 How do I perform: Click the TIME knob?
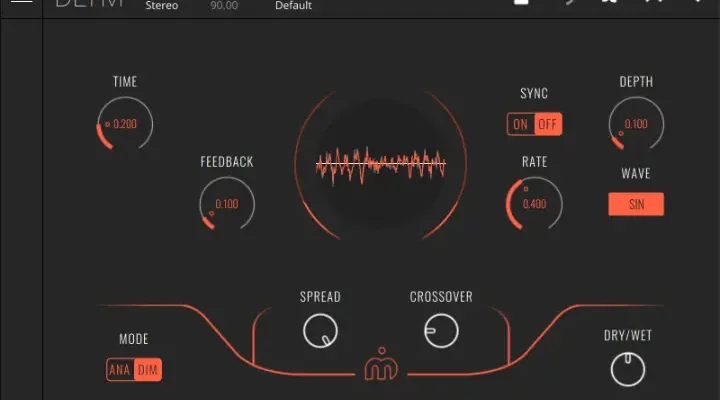pyautogui.click(x=125, y=125)
